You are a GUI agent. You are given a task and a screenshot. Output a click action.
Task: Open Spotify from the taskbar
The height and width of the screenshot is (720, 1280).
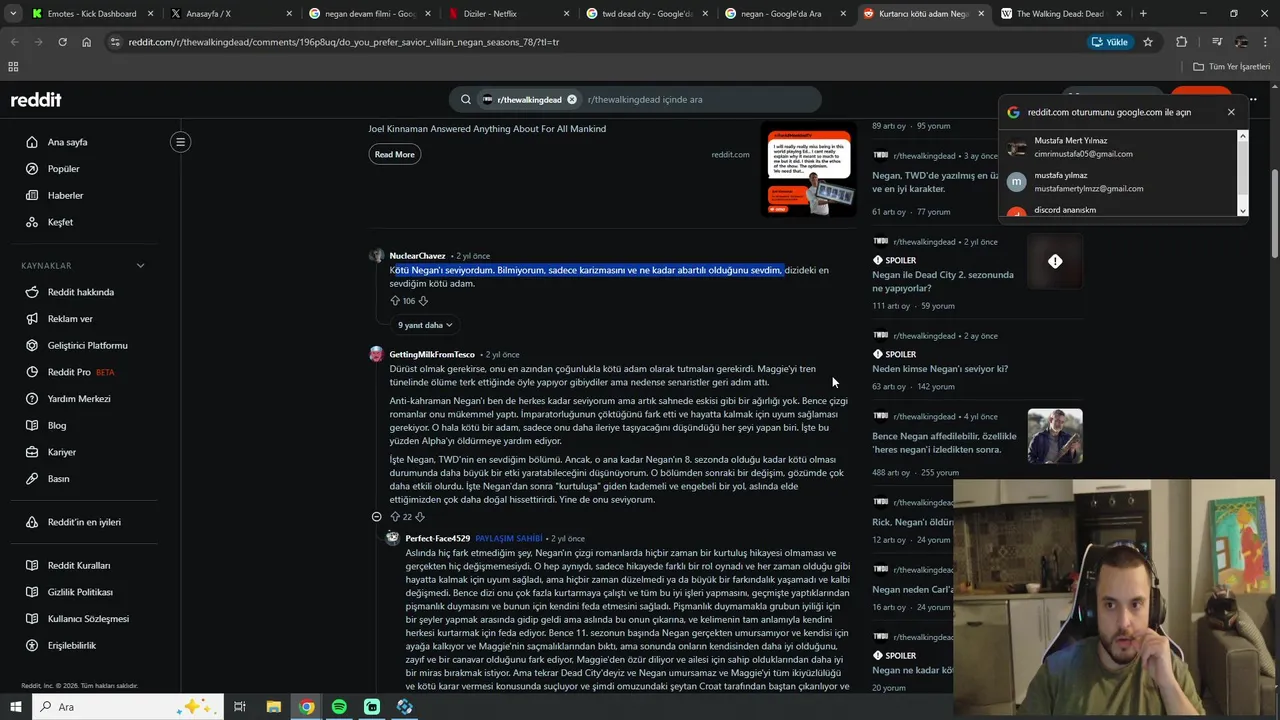pyautogui.click(x=339, y=707)
